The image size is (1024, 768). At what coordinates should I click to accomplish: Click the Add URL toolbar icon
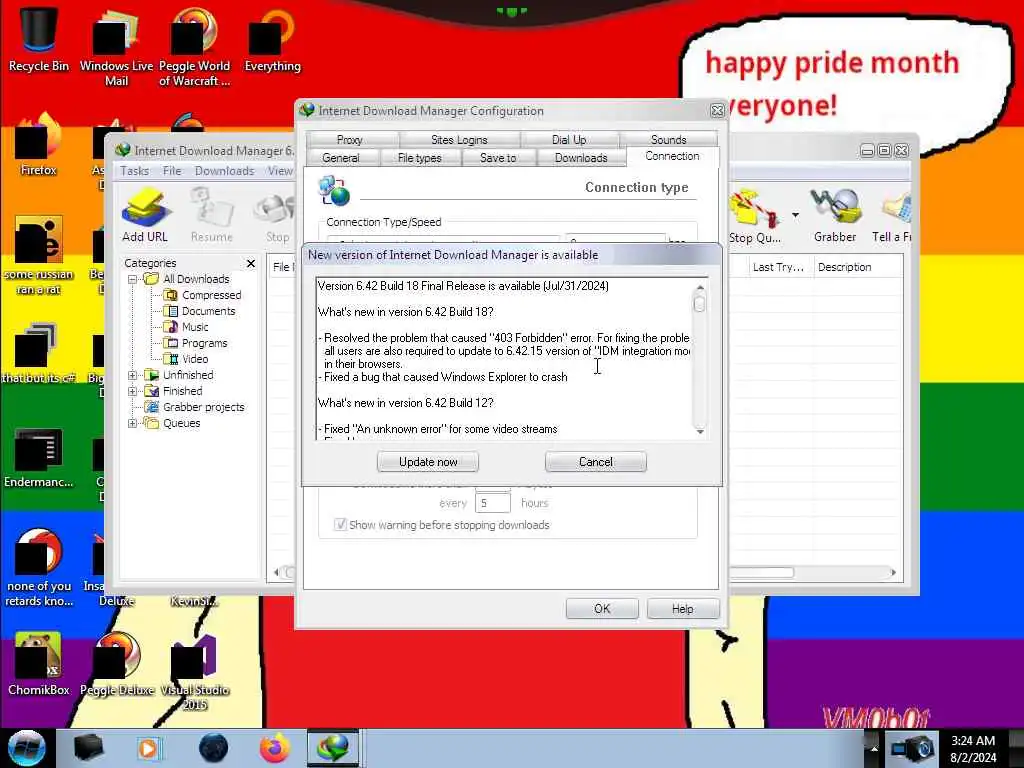tap(144, 215)
